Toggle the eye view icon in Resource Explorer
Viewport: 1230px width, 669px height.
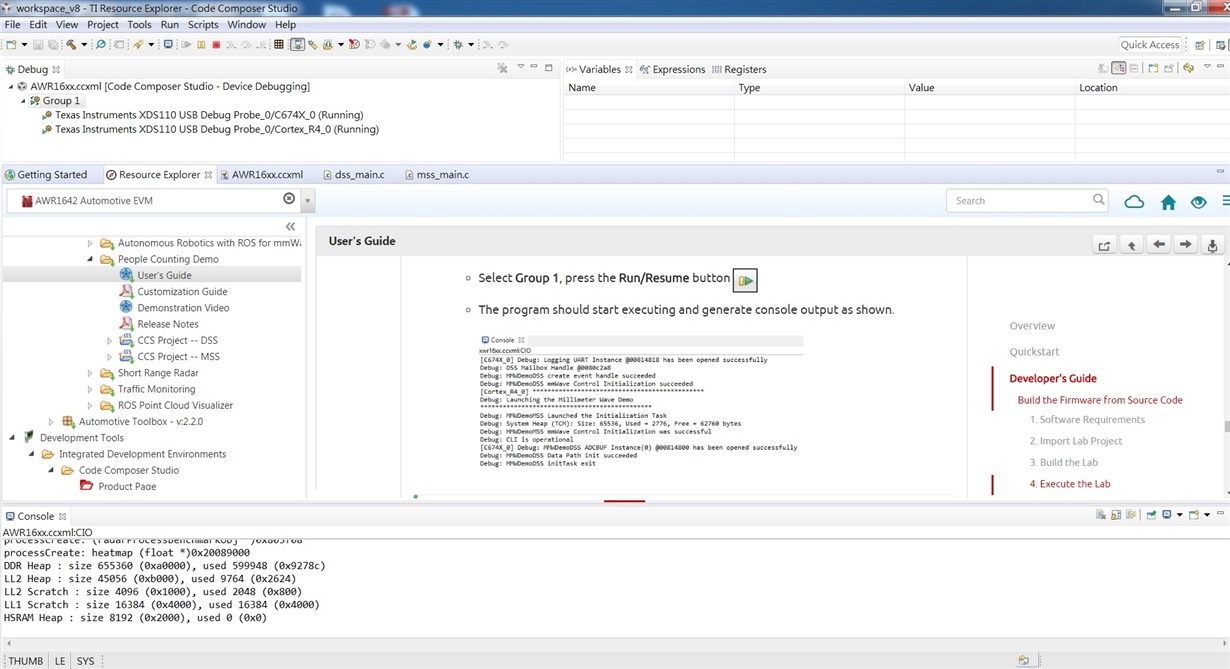(x=1198, y=202)
